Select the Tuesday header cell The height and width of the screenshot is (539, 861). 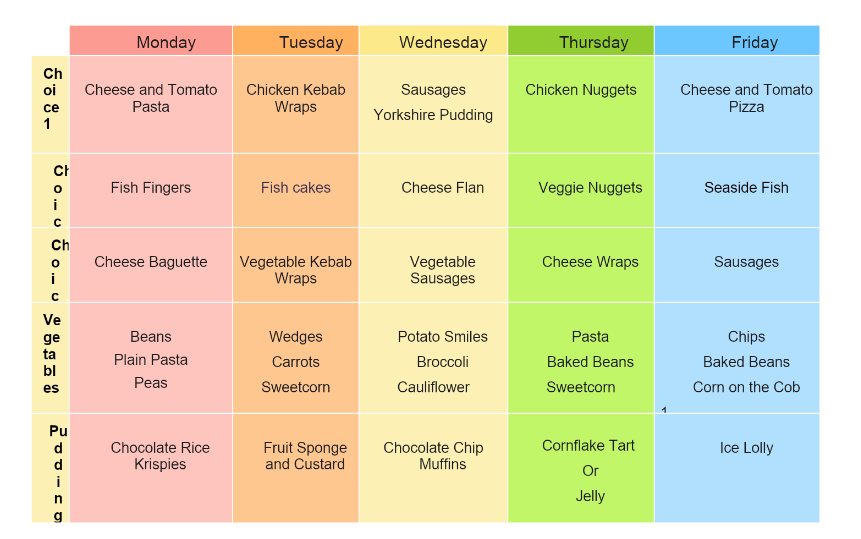(x=296, y=42)
